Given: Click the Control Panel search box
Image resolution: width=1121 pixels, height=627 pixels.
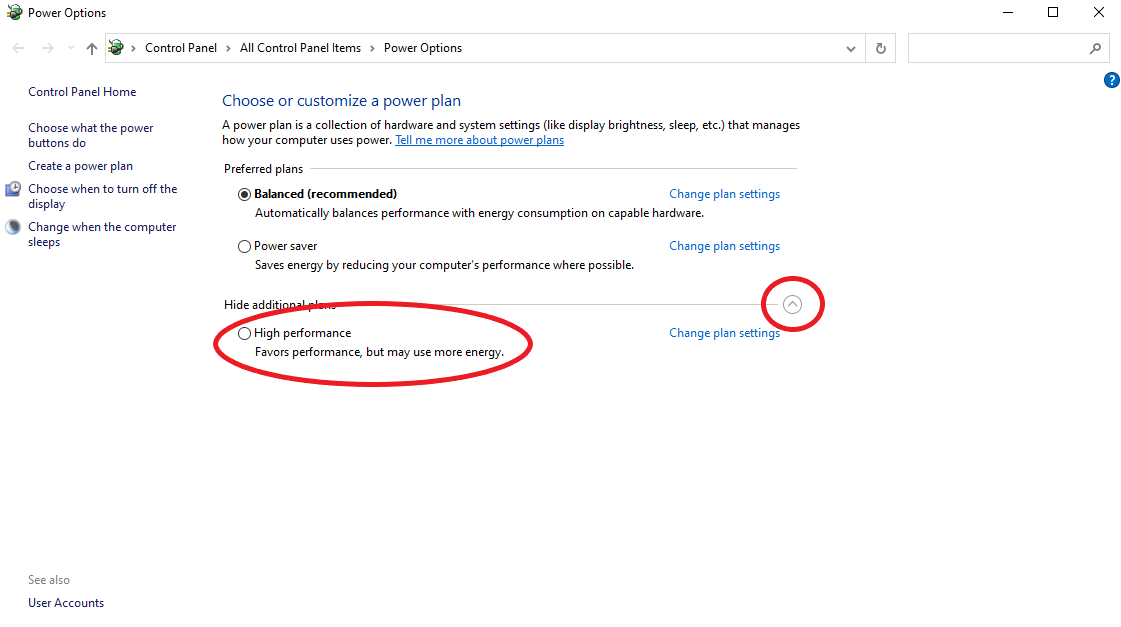Looking at the screenshot, I should (995, 48).
